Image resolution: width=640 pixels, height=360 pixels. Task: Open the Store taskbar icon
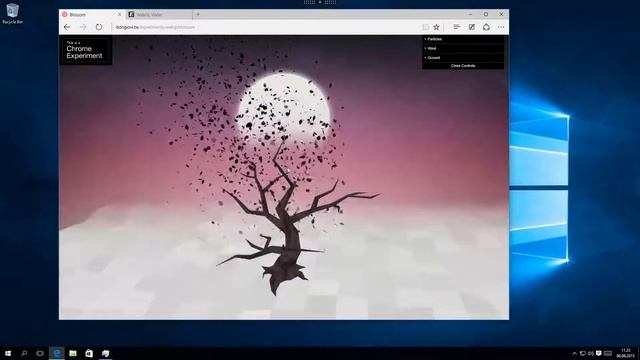tap(89, 353)
